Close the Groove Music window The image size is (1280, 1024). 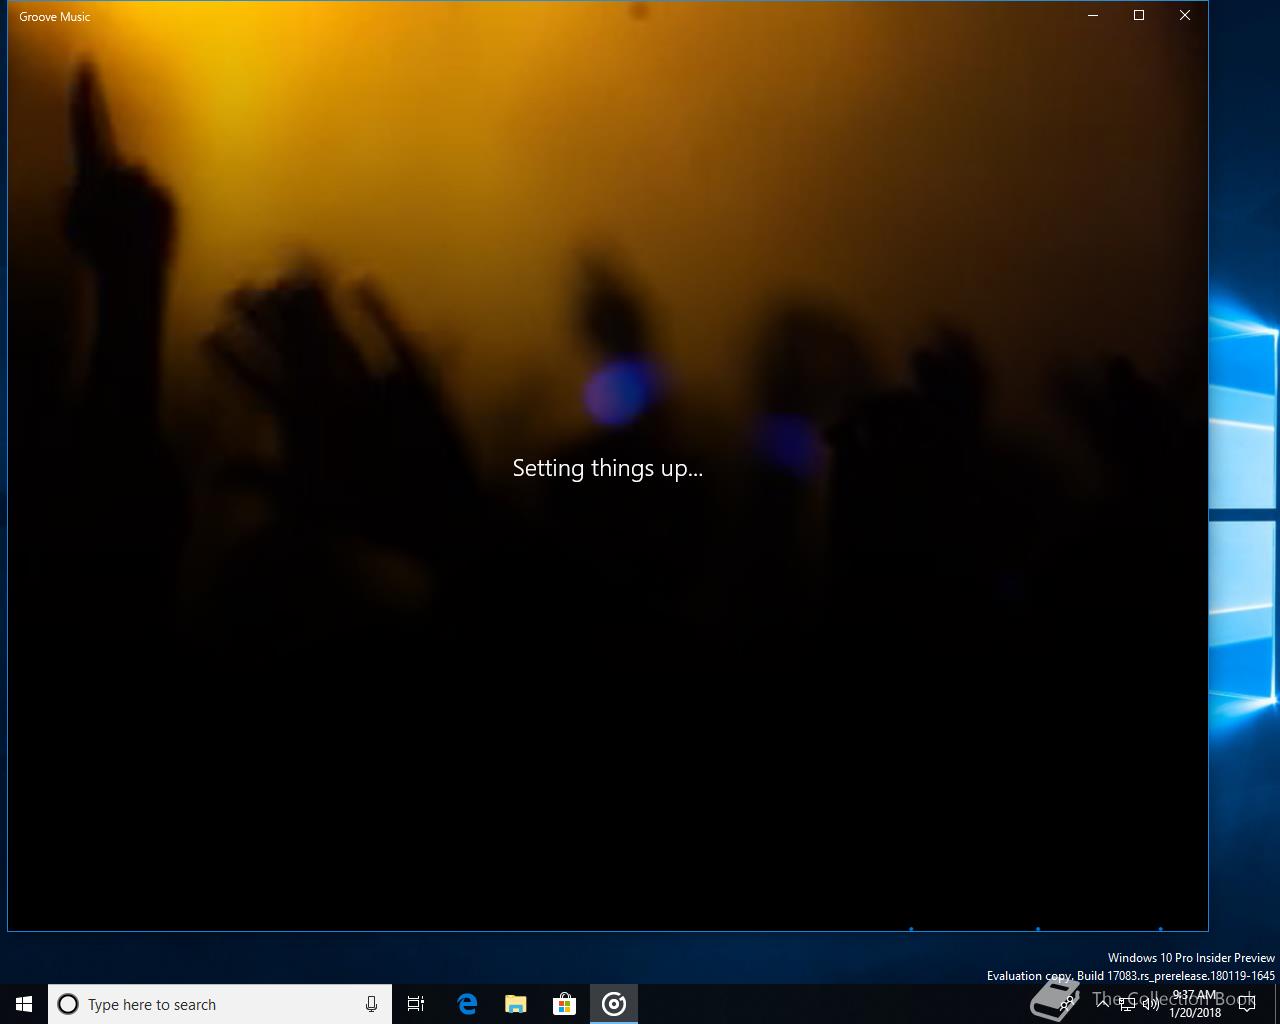1185,15
